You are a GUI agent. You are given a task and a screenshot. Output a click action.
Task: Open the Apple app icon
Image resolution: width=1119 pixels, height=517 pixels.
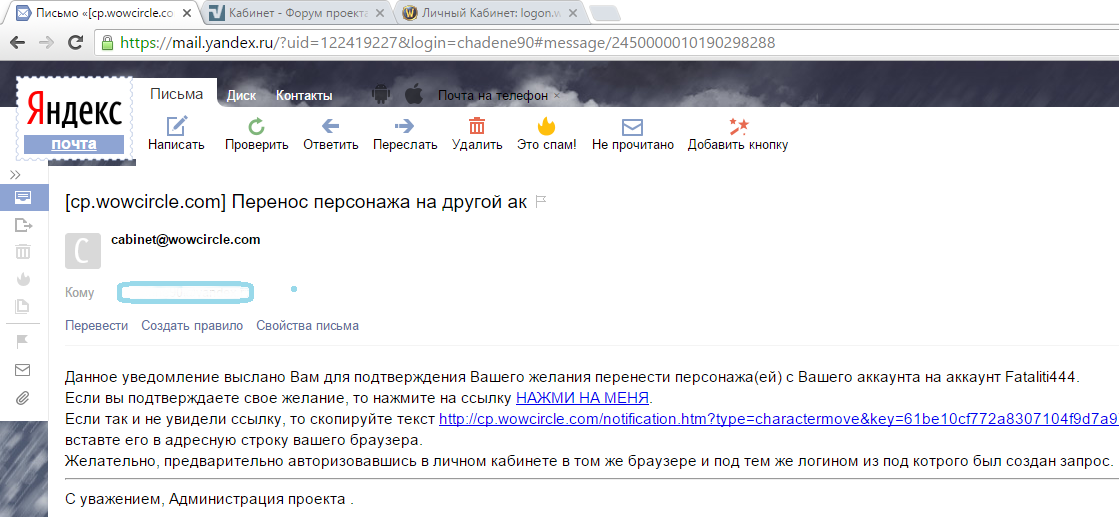click(x=412, y=94)
